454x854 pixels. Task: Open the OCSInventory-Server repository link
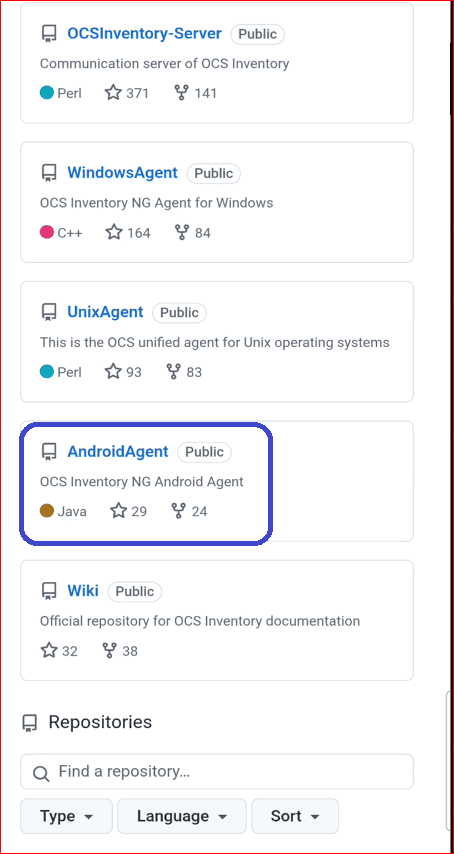[144, 34]
